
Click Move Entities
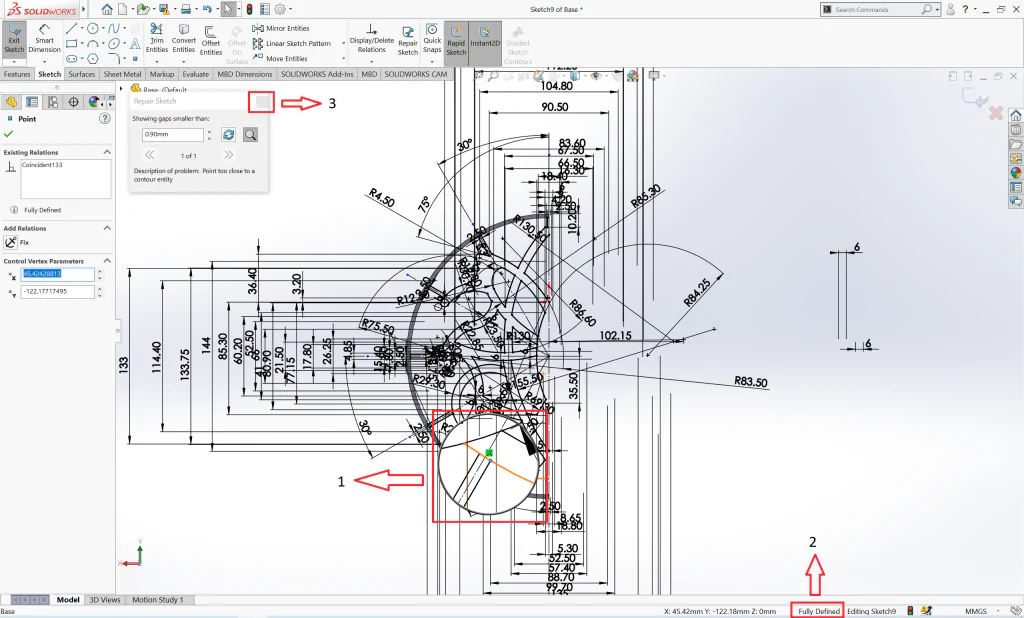[x=280, y=58]
